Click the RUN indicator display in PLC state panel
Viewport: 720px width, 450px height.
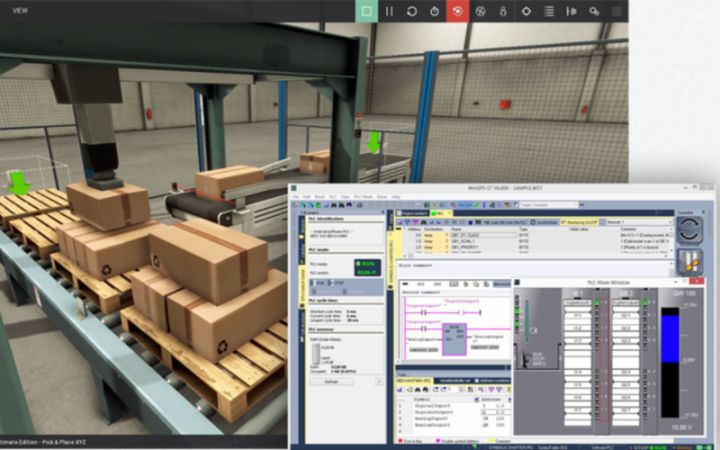pyautogui.click(x=367, y=268)
